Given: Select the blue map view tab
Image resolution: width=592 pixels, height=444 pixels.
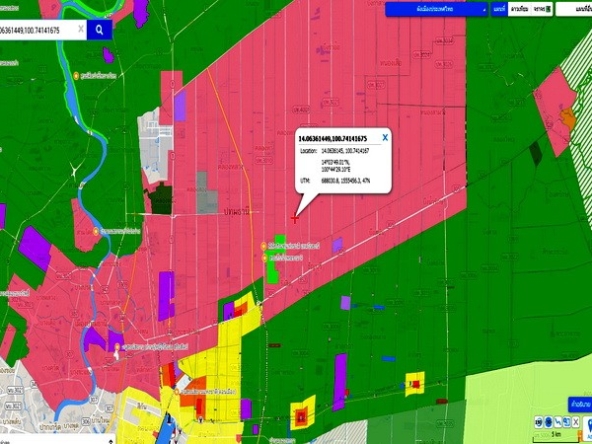Looking at the screenshot, I should [x=500, y=9].
